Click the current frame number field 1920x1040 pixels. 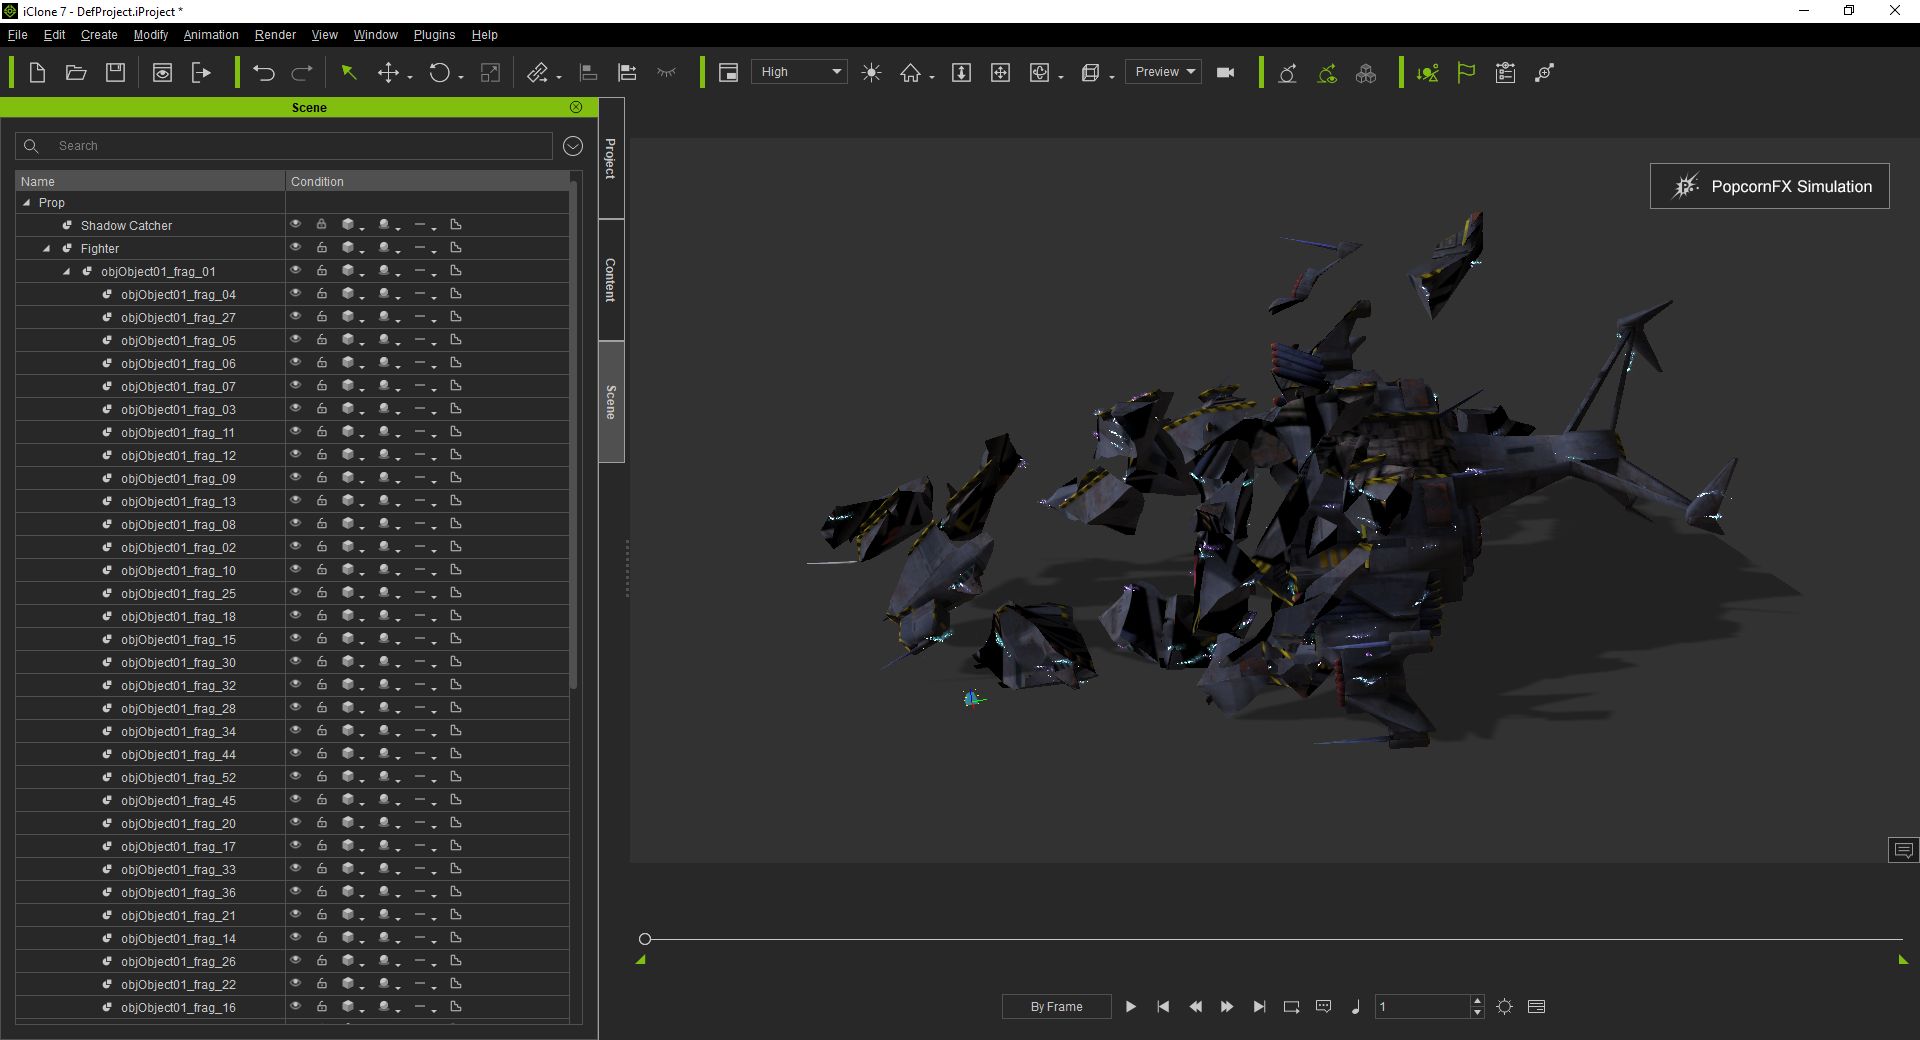[x=1422, y=1007]
